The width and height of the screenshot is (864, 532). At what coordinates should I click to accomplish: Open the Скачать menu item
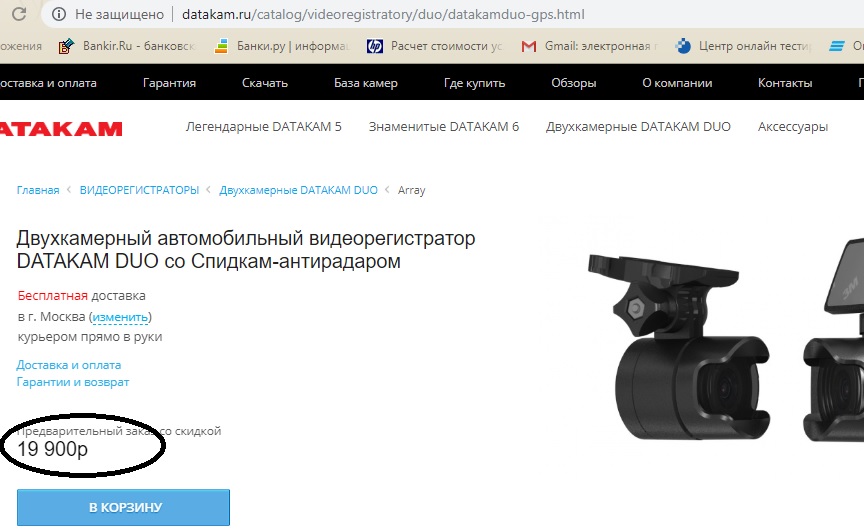pyautogui.click(x=265, y=83)
